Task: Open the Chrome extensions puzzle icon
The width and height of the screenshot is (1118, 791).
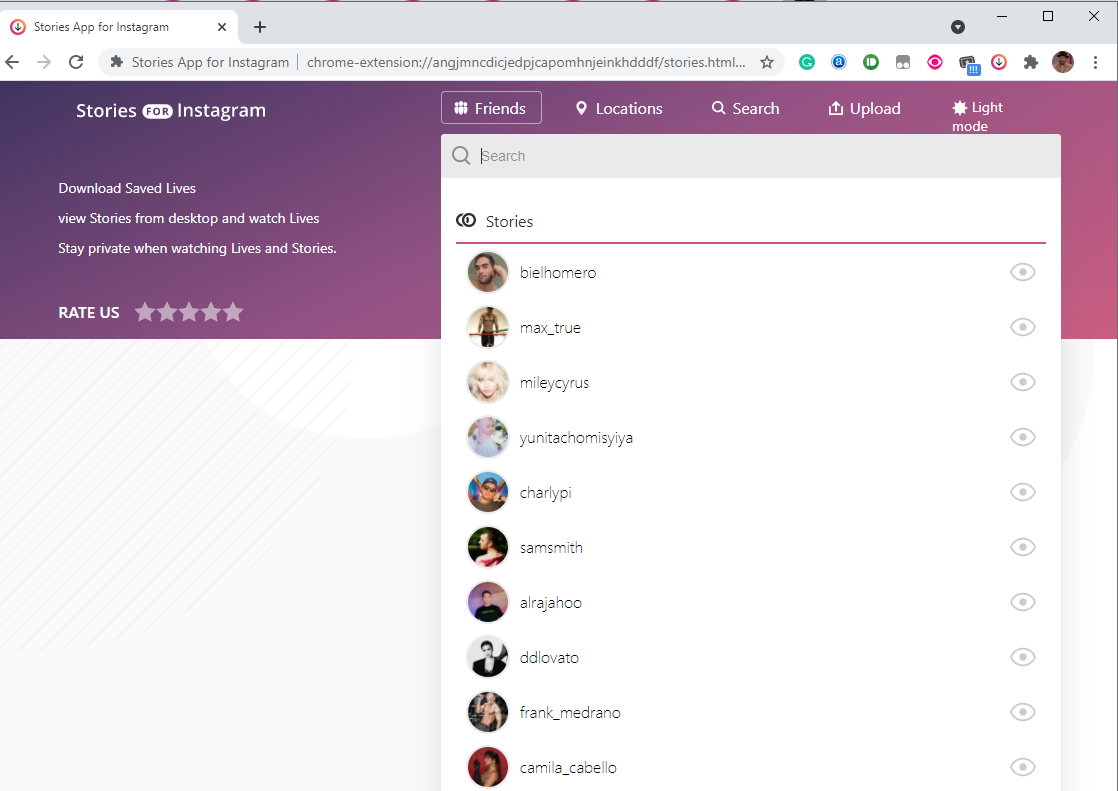Action: click(1031, 62)
